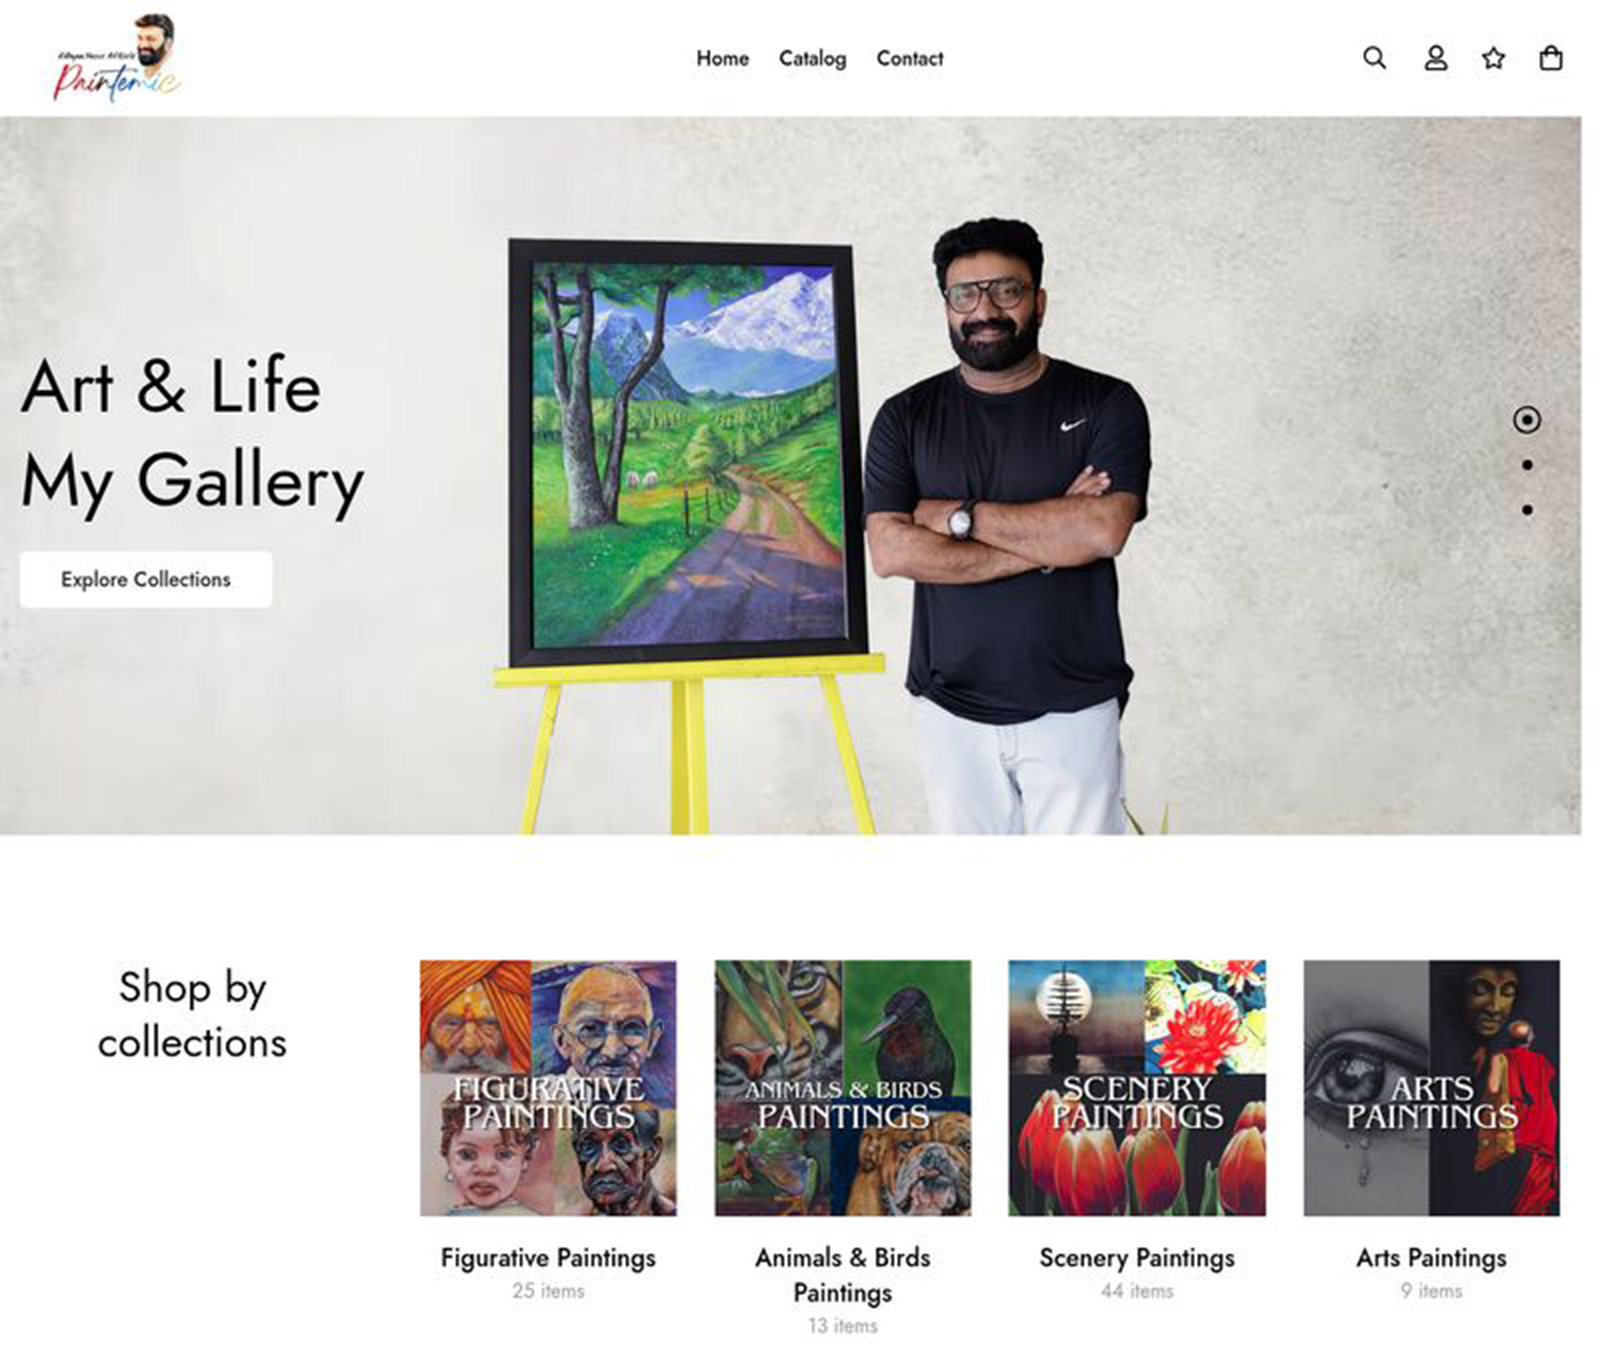
Task: Switch to the second slide dot
Action: [1527, 465]
